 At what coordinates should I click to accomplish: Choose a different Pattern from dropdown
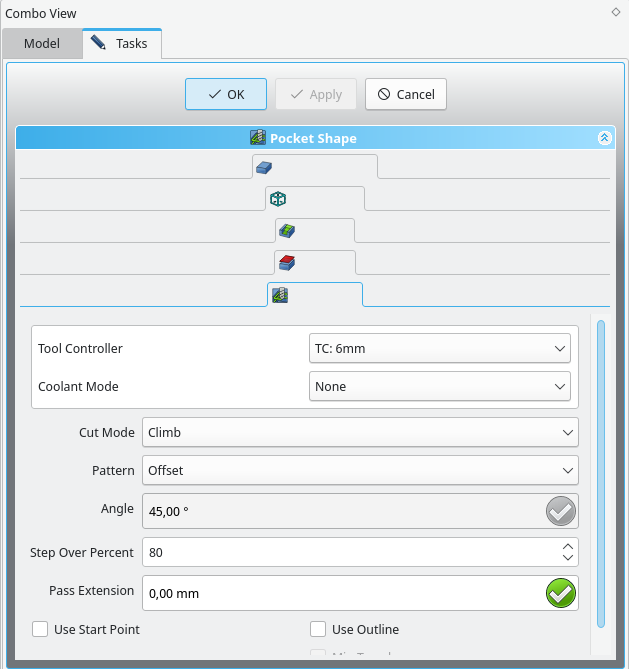[x=360, y=470]
